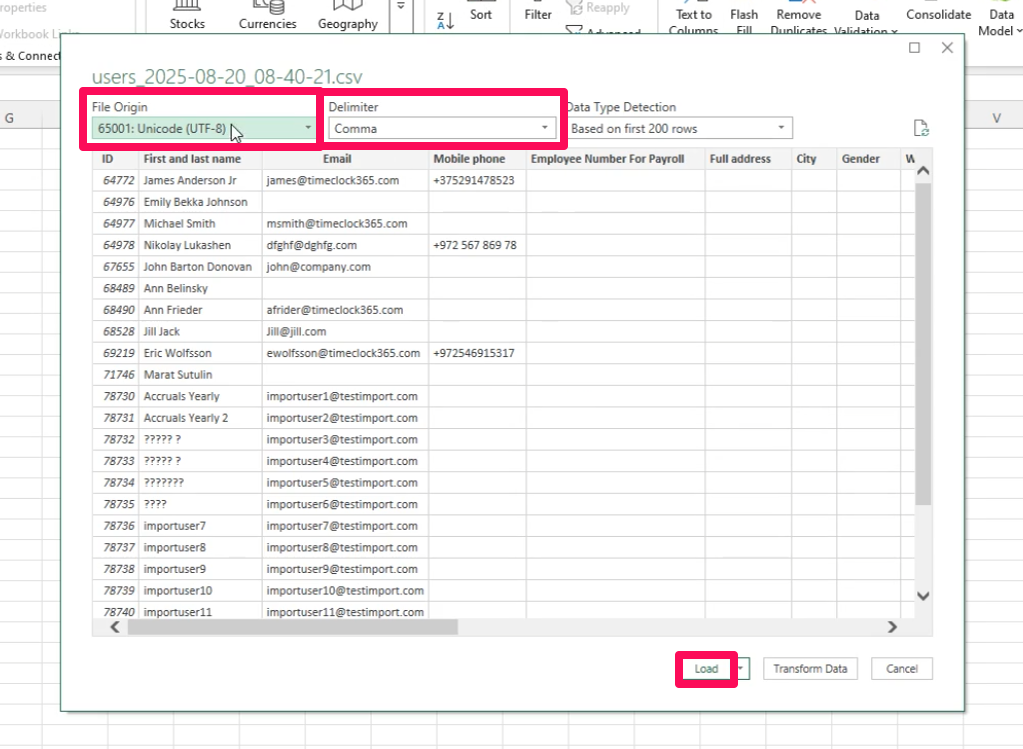Screen dimensions: 1023x749
Task: Click the Consolidate ribbon command
Action: (x=938, y=15)
